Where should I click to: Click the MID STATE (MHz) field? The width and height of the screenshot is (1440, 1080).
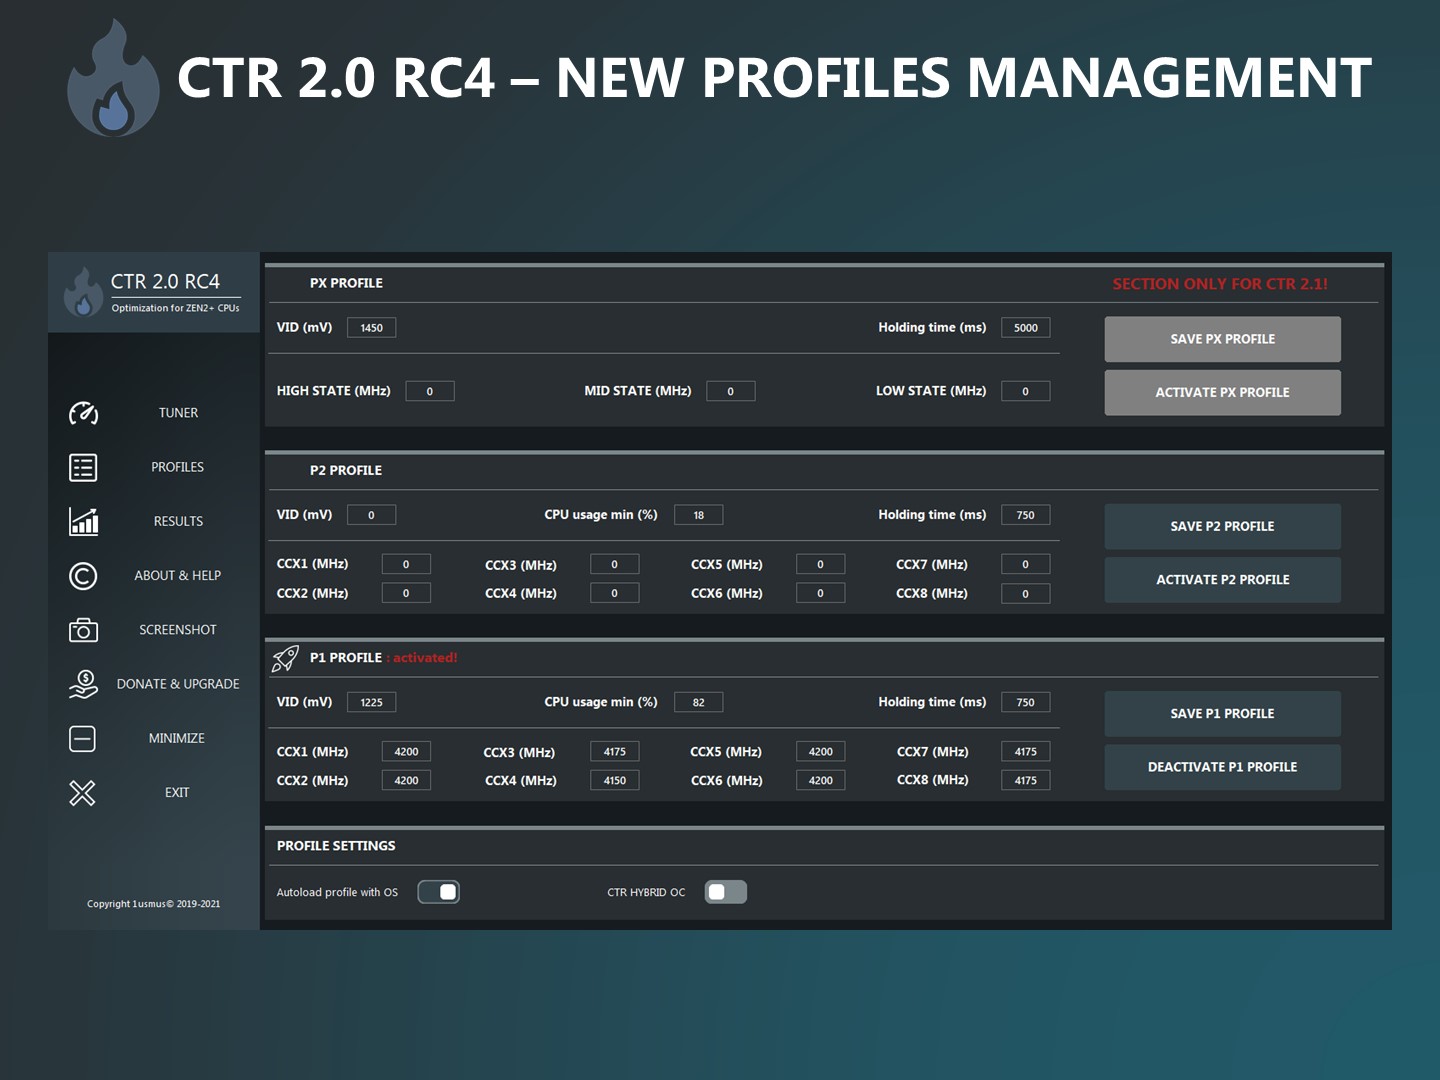[730, 391]
